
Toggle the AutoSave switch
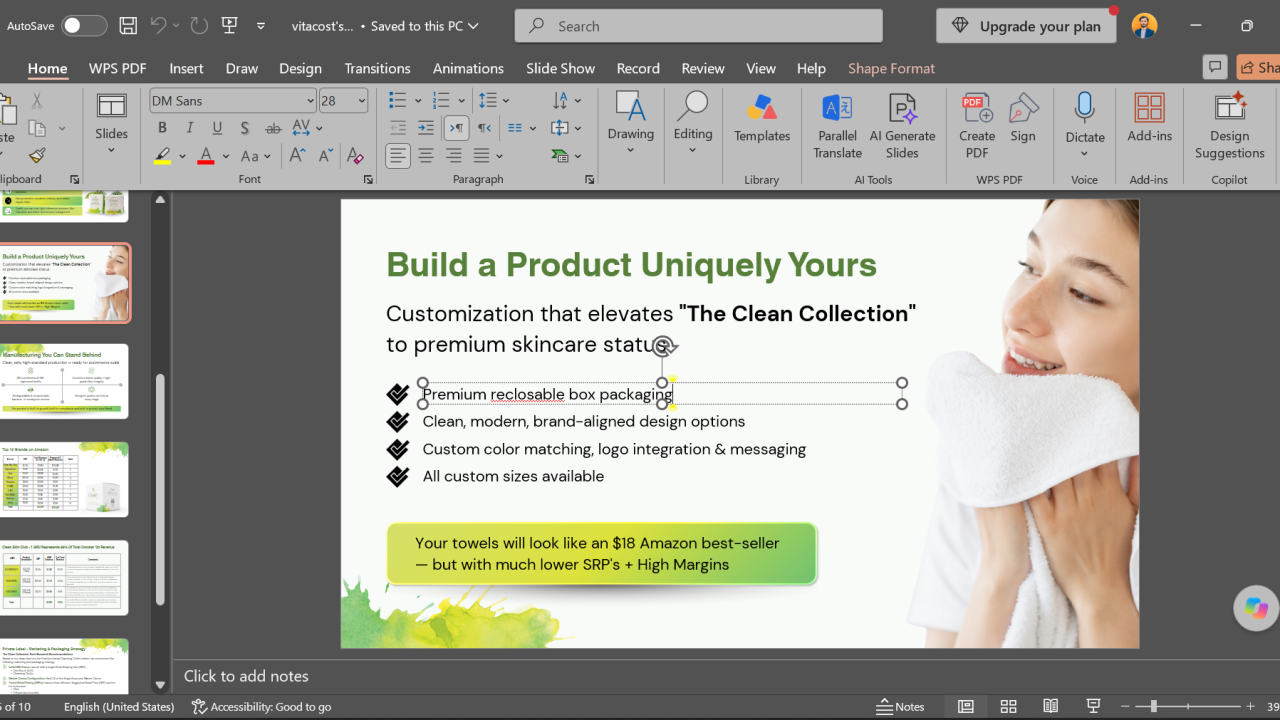(x=84, y=26)
